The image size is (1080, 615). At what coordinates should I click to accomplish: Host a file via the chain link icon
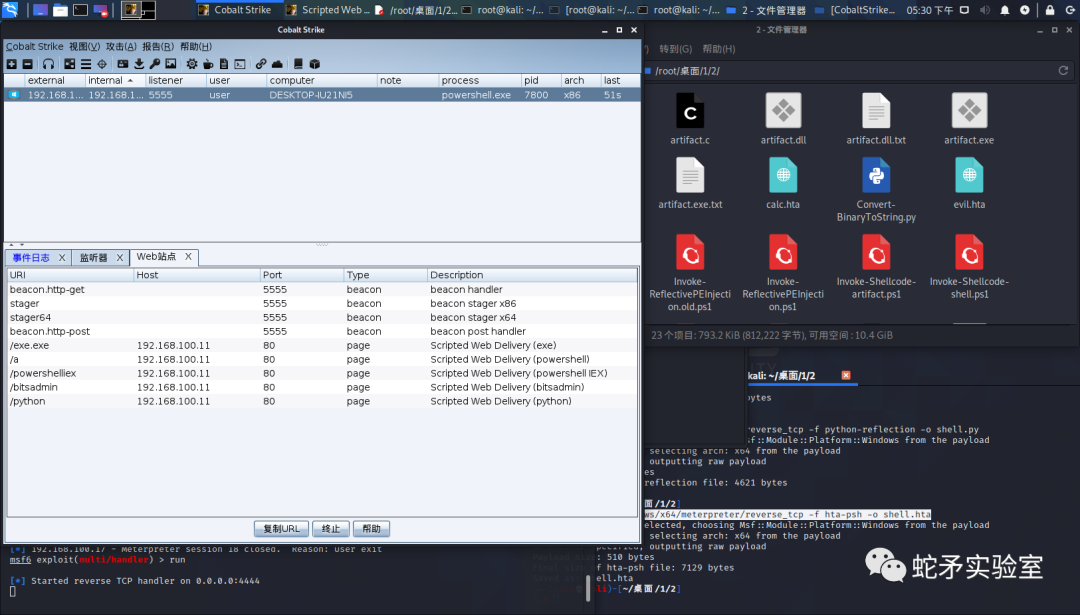point(261,64)
